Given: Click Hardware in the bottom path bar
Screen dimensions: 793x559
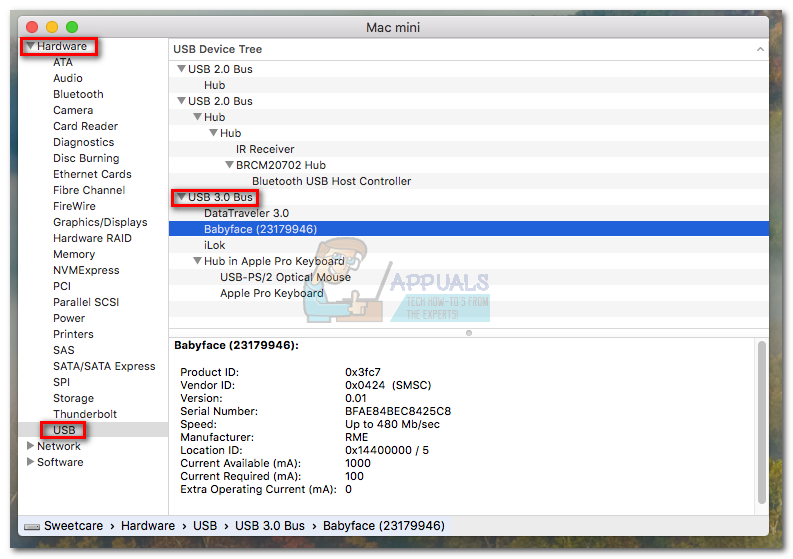Looking at the screenshot, I should [x=148, y=526].
